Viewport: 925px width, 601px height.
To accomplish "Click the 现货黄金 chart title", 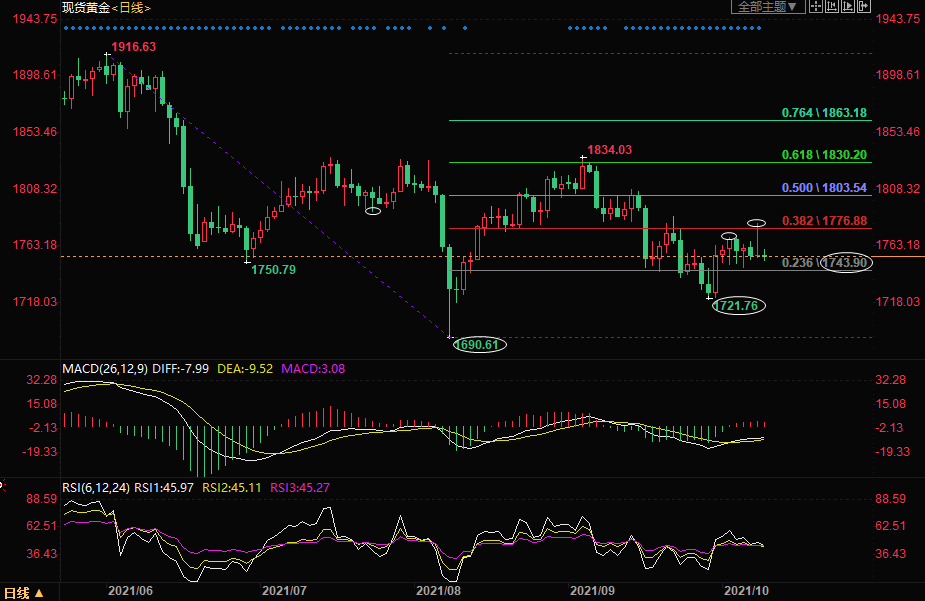I will [x=83, y=7].
